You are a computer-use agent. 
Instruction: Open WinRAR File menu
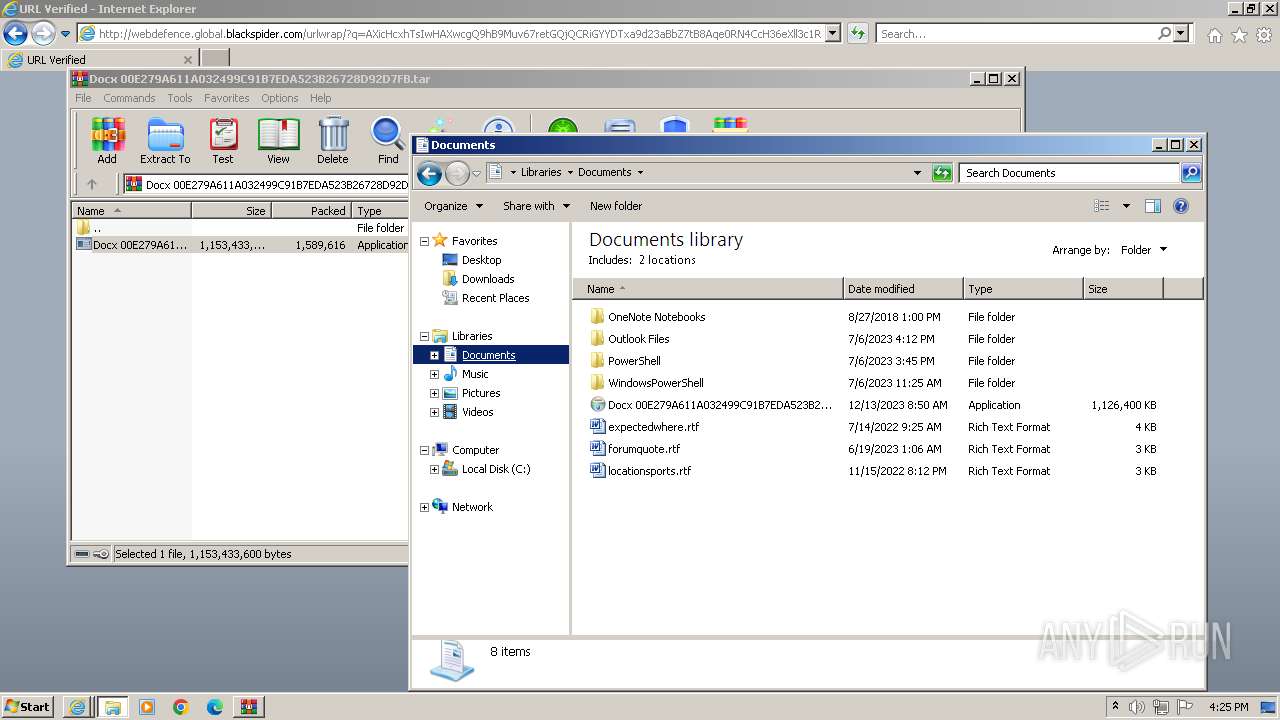tap(83, 98)
